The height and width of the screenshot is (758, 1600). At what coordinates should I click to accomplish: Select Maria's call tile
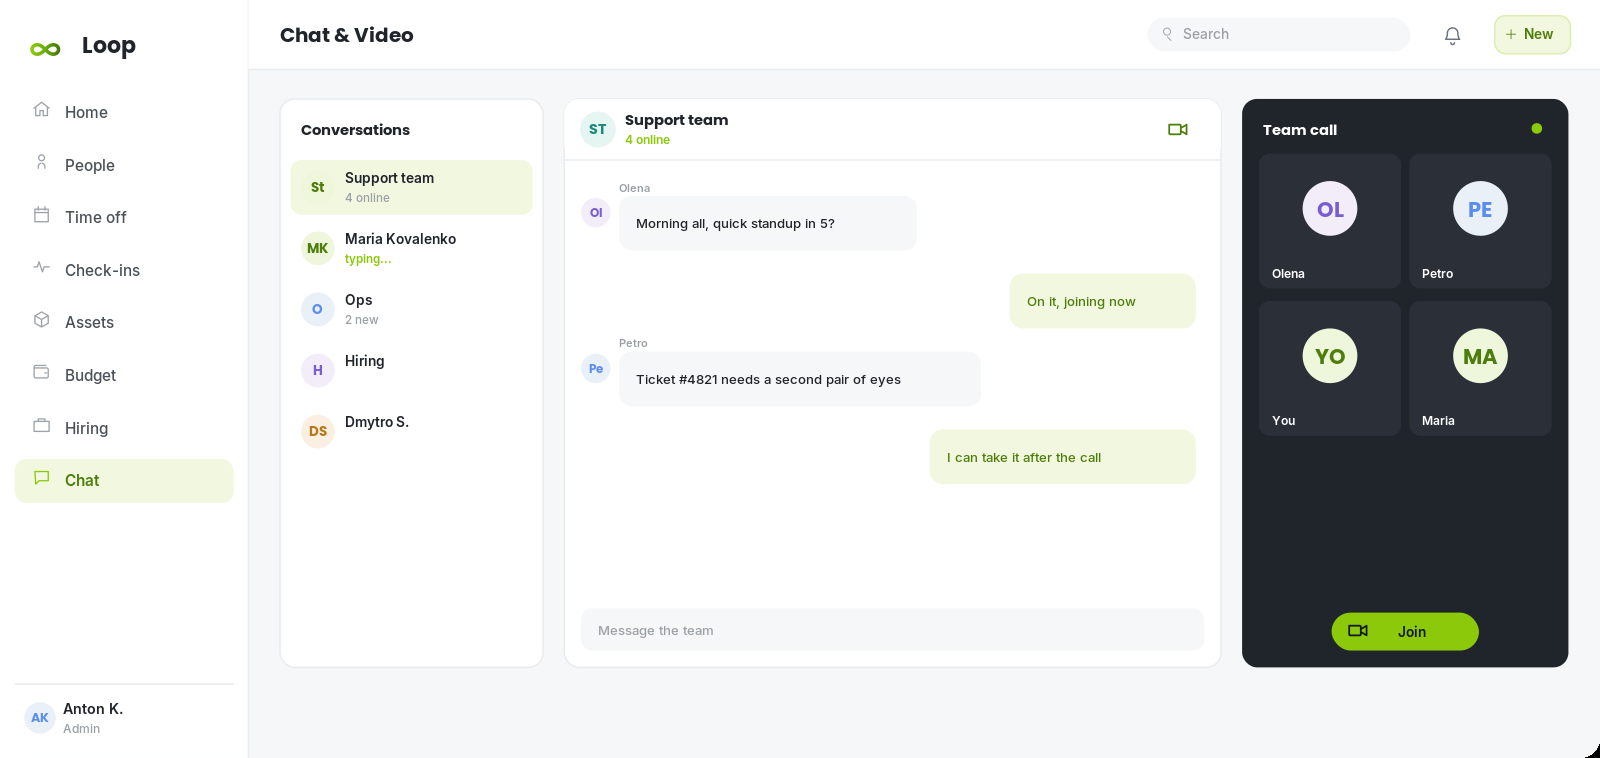click(1480, 368)
